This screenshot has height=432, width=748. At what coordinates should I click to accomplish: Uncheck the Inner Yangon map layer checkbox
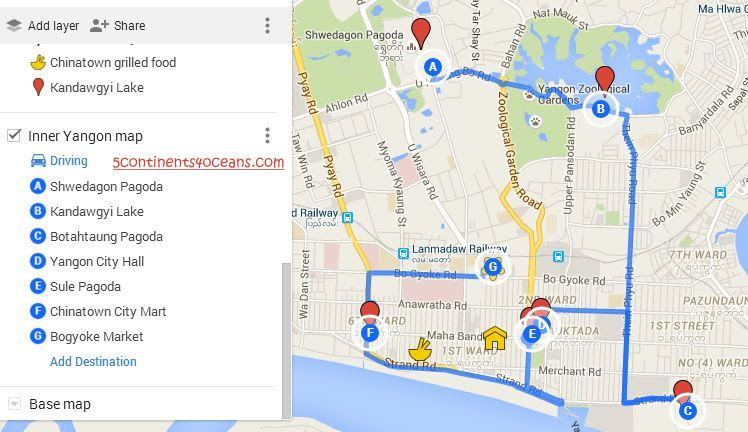14,135
